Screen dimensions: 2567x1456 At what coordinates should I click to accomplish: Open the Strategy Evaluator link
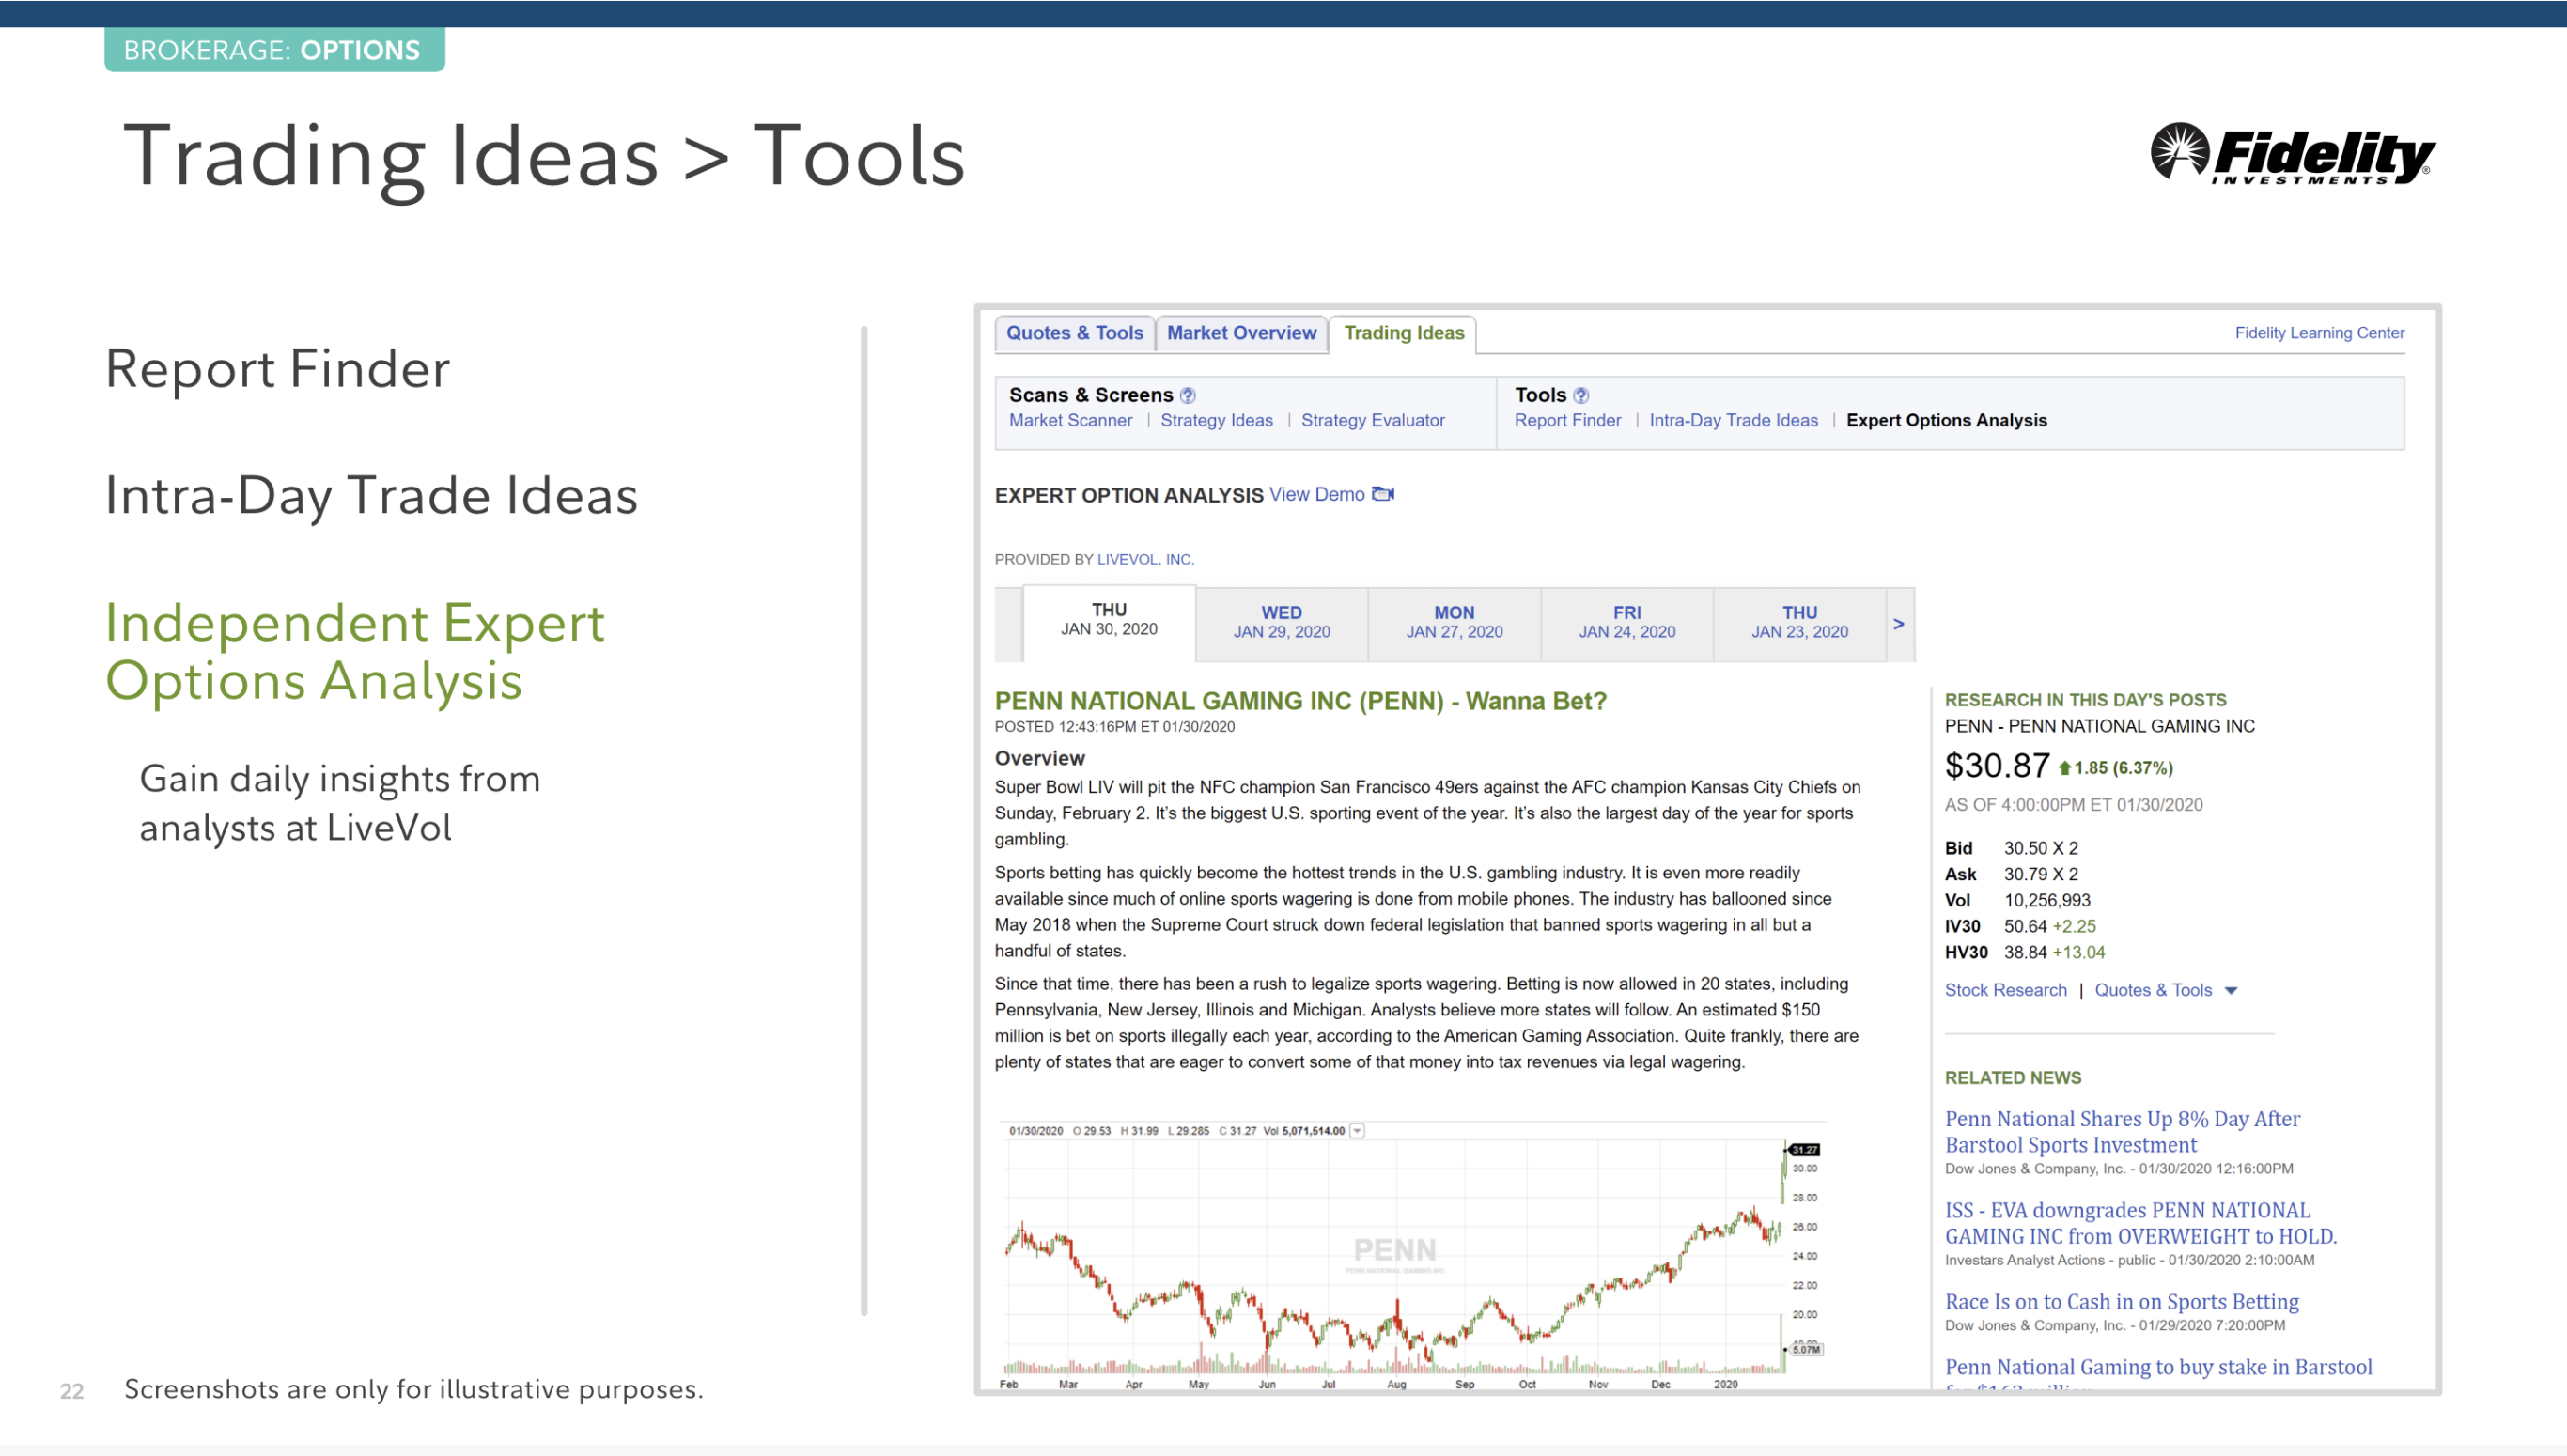click(1372, 420)
